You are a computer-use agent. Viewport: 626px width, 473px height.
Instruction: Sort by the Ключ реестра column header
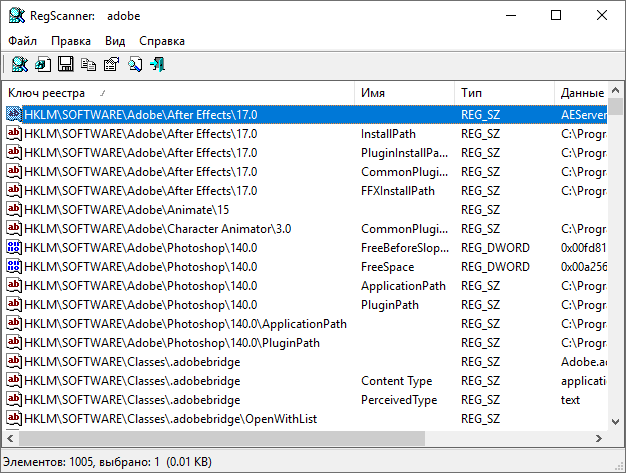(x=178, y=93)
